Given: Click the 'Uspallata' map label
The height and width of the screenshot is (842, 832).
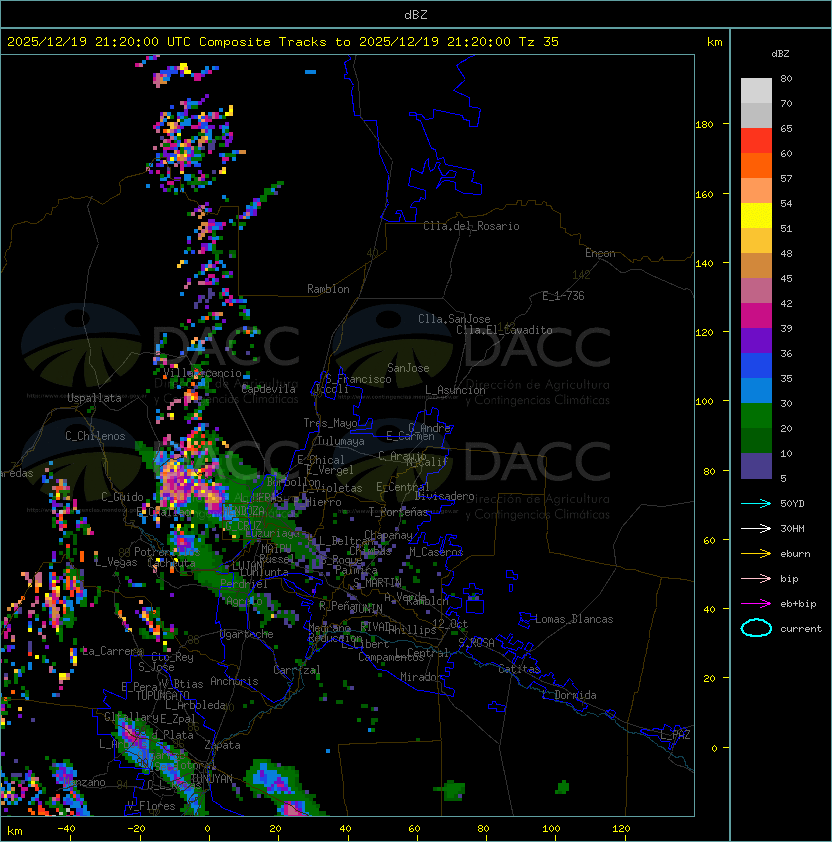Looking at the screenshot, I should coord(94,398).
